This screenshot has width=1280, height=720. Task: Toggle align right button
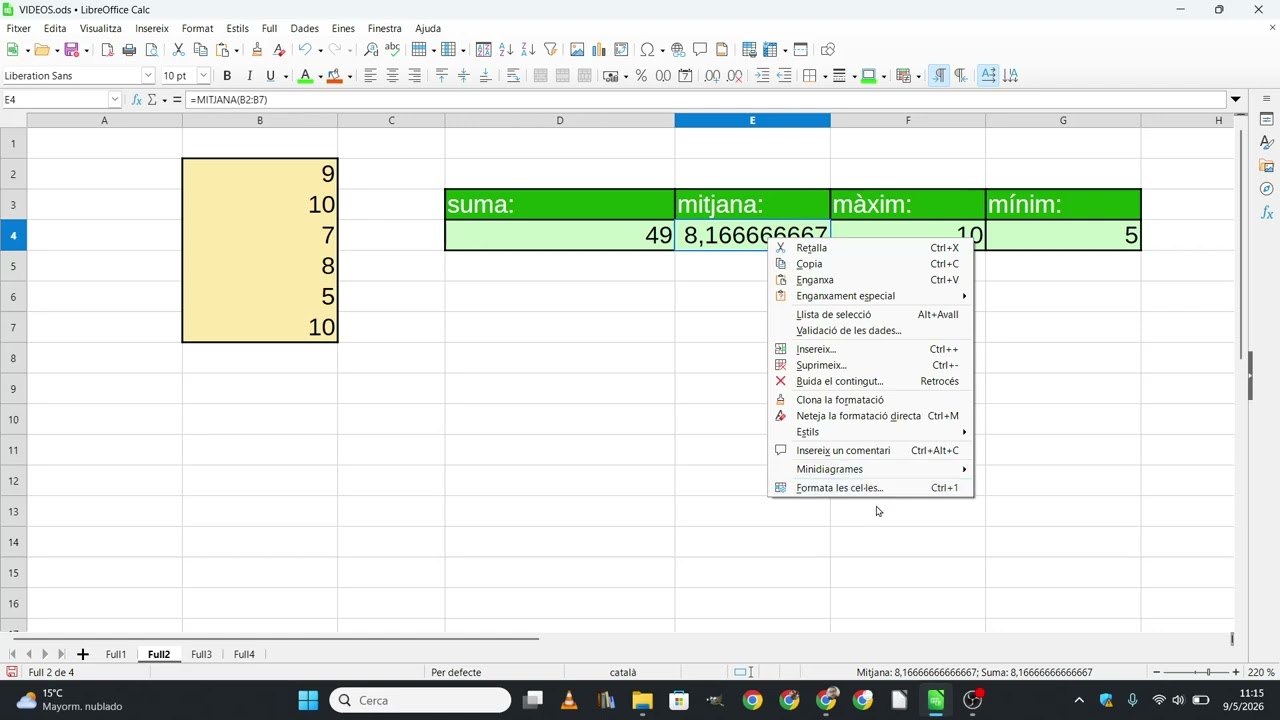pyautogui.click(x=414, y=75)
